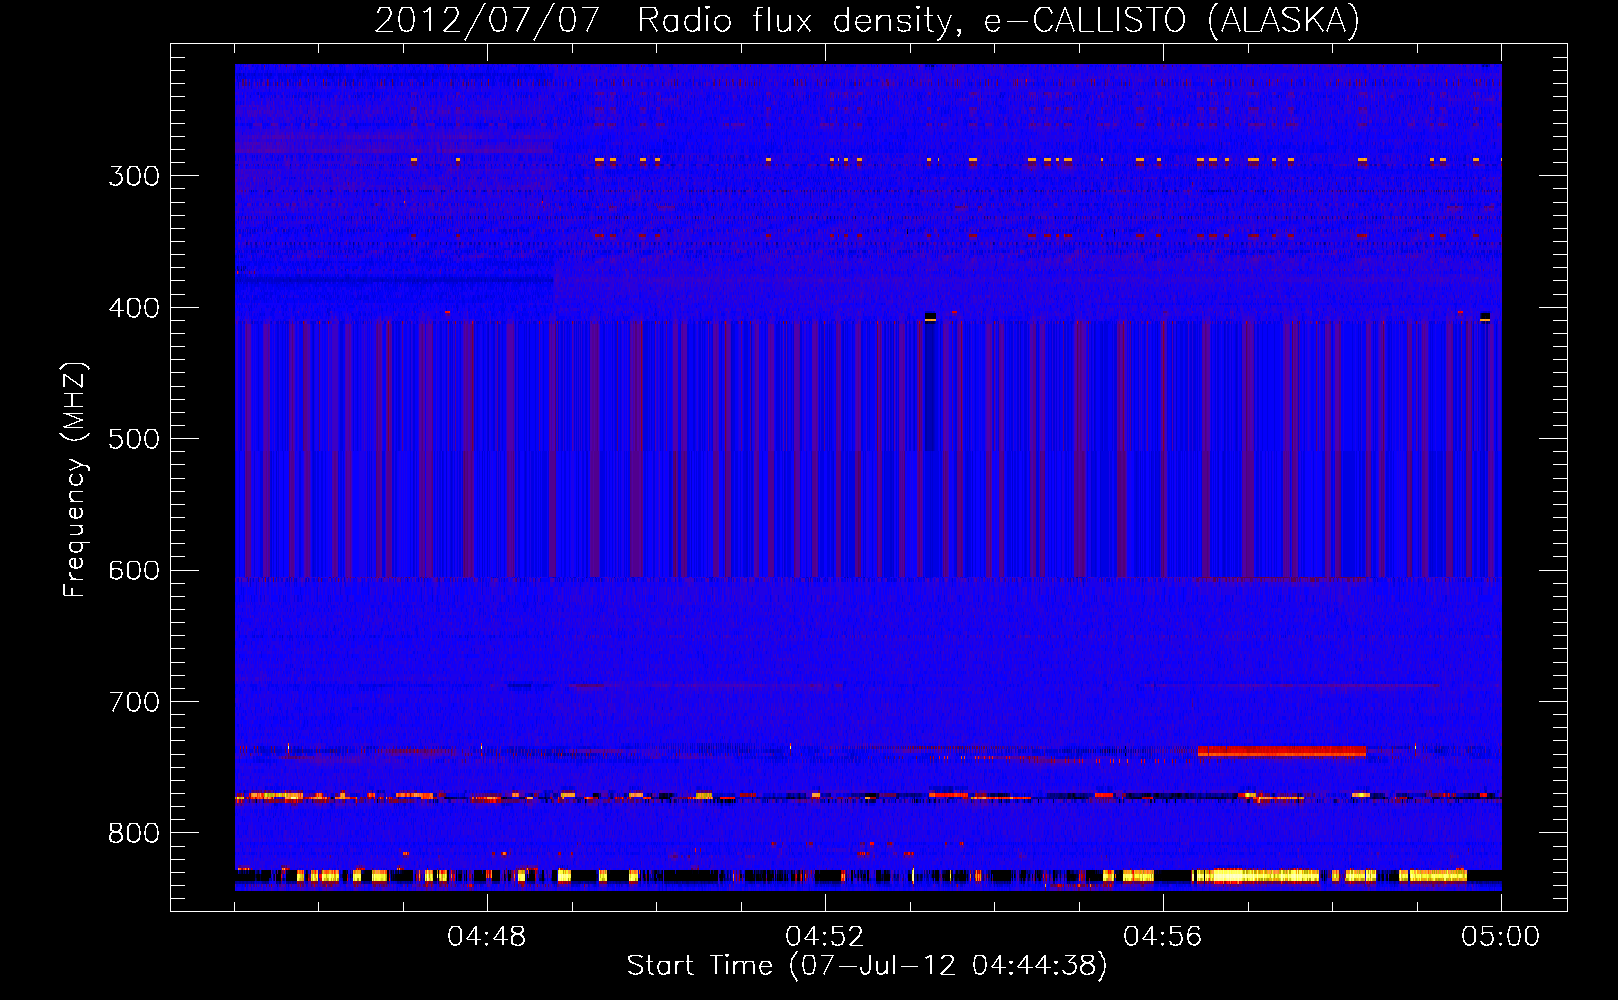This screenshot has height=1000, width=1618.
Task: Click the 04:48 time tick label
Action: pos(487,936)
